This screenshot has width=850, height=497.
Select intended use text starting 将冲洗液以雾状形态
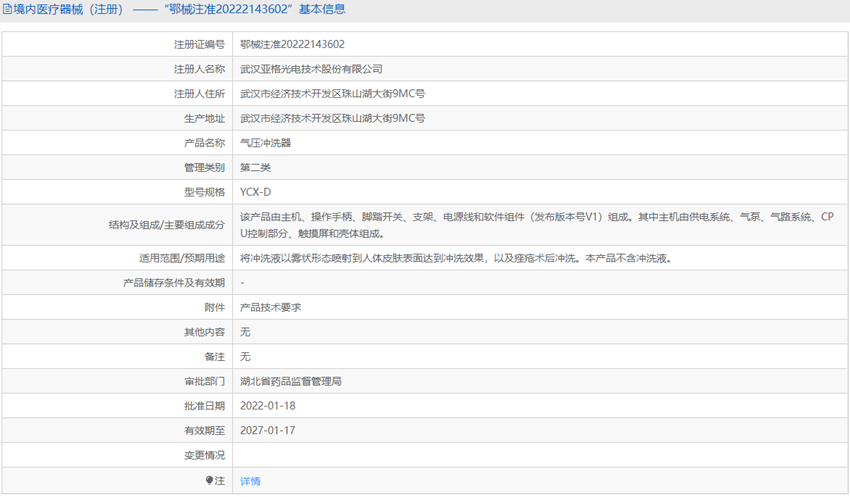[456, 259]
